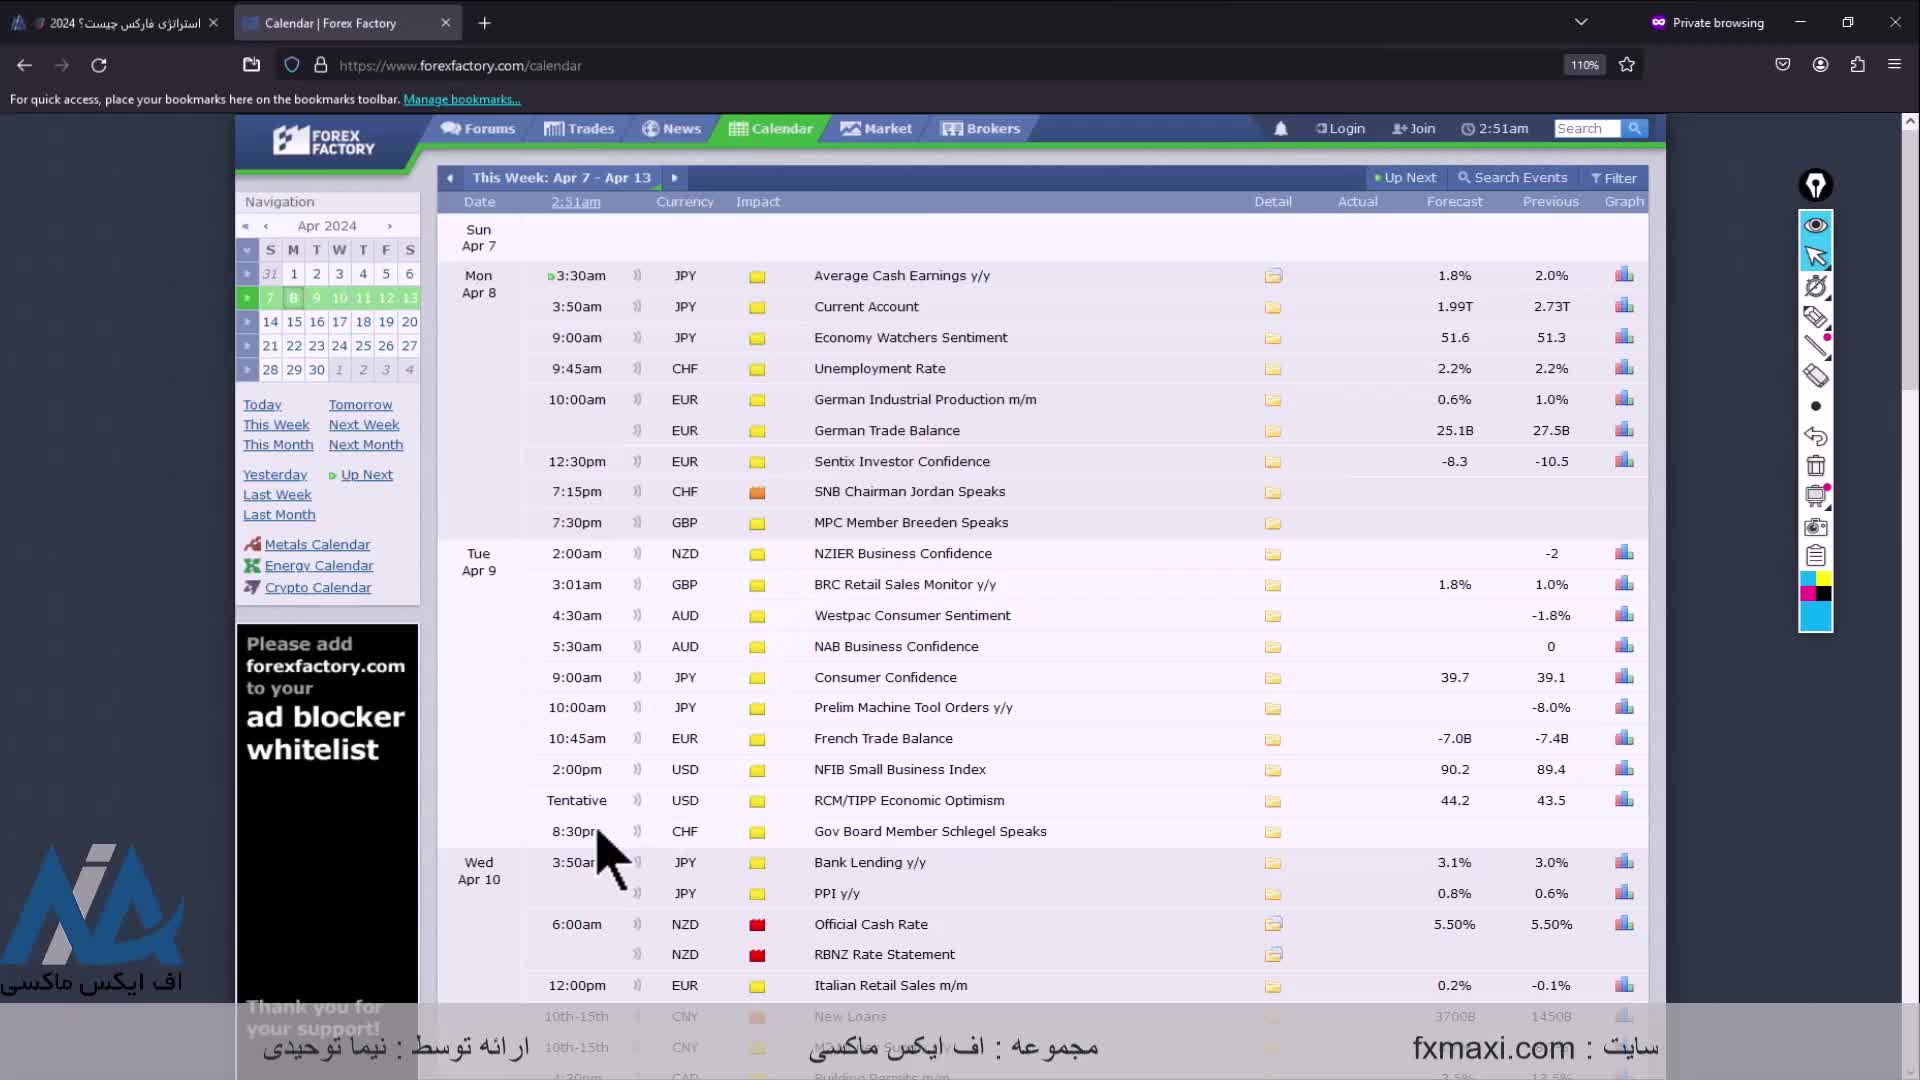Go to next week using right arrow
Screen dimensions: 1920x1080
(674, 178)
